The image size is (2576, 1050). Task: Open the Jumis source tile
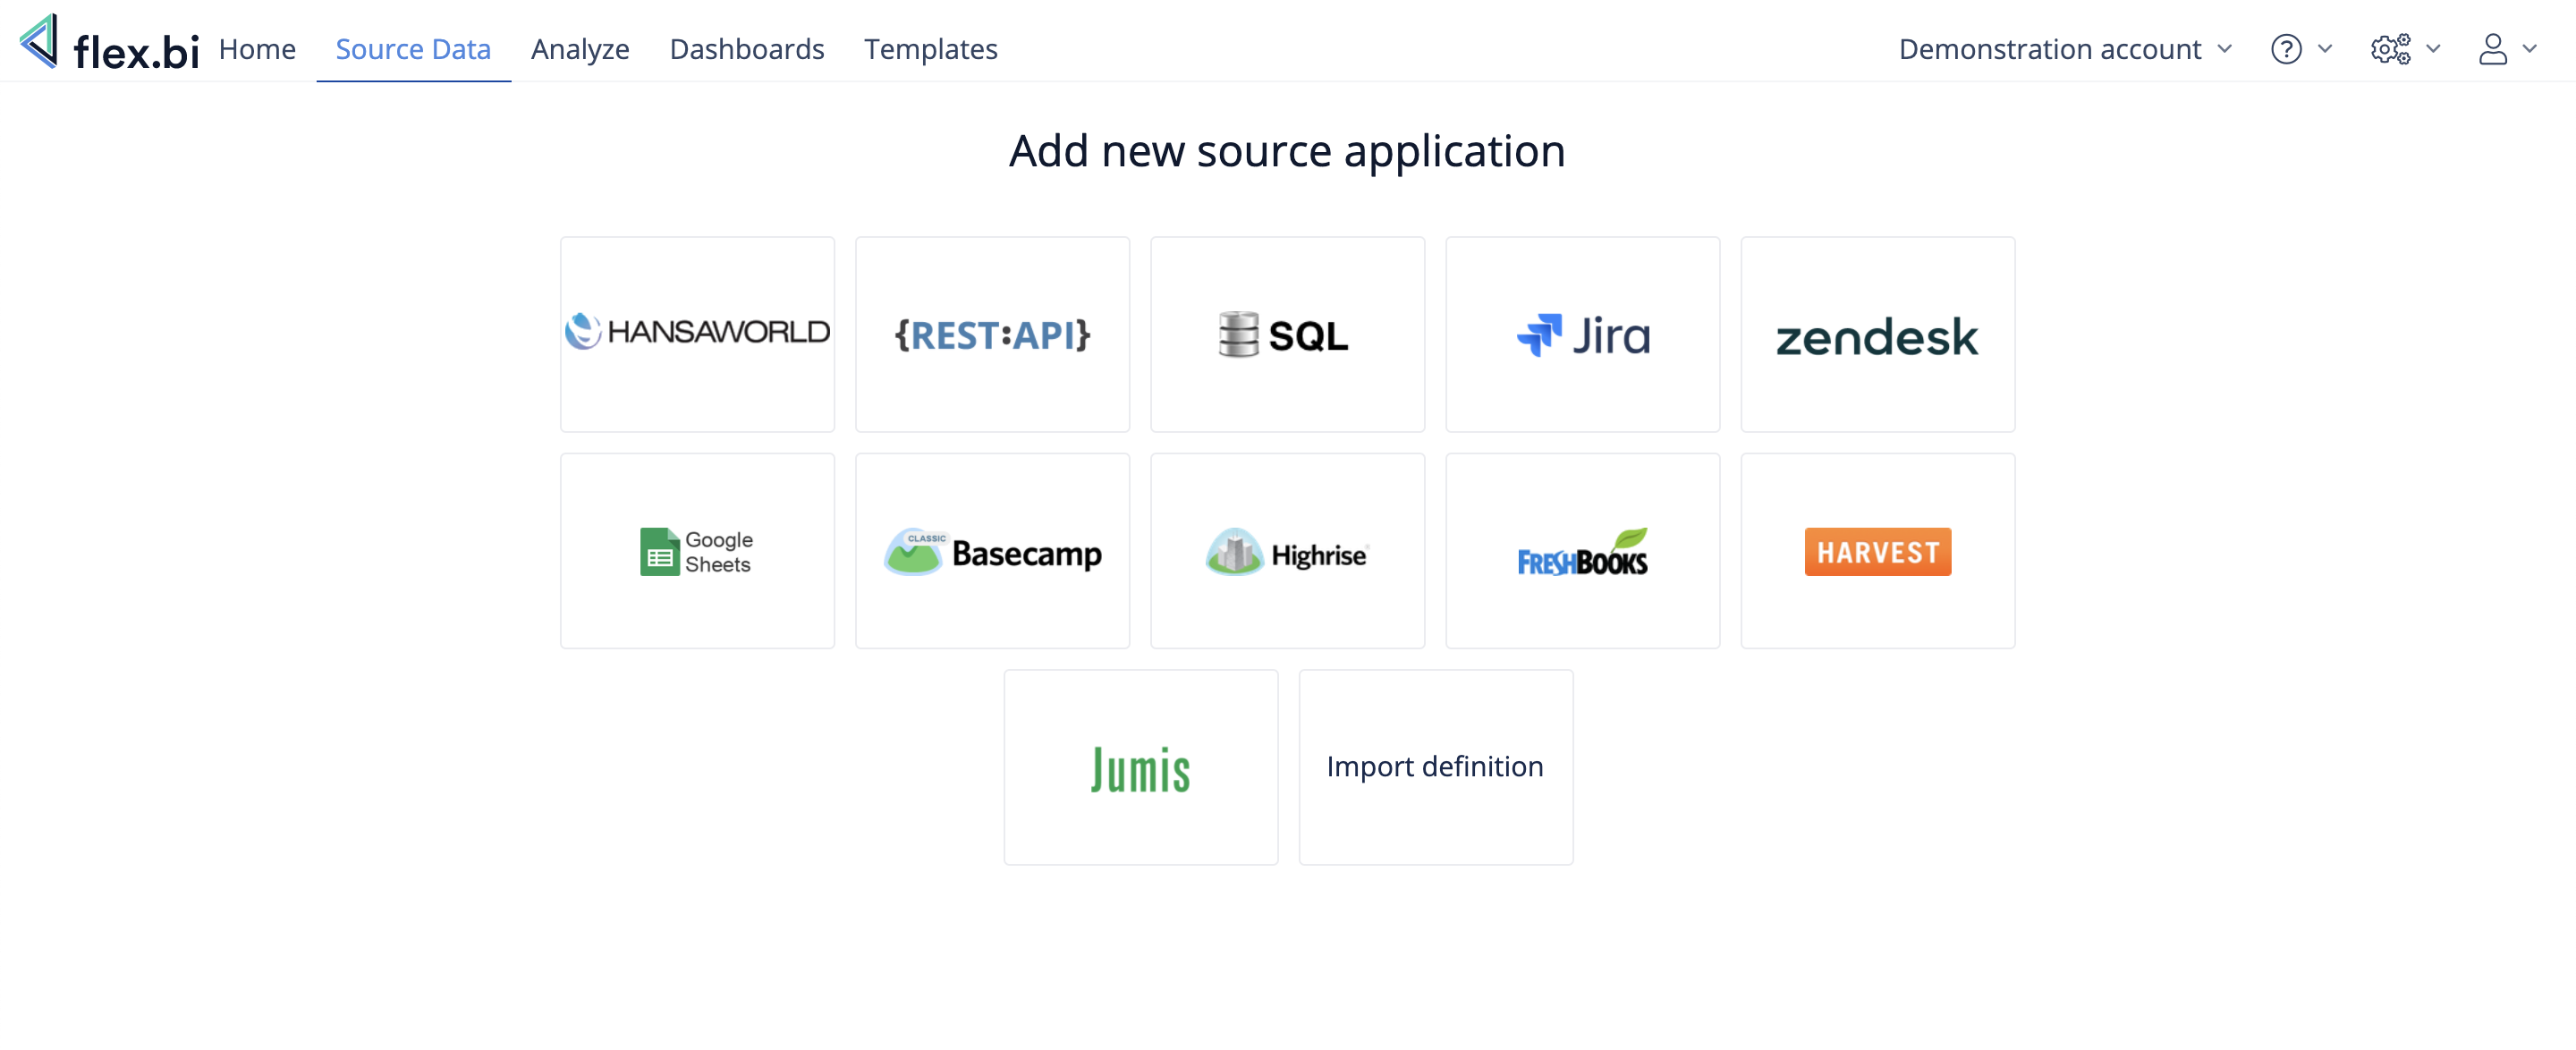click(x=1140, y=767)
